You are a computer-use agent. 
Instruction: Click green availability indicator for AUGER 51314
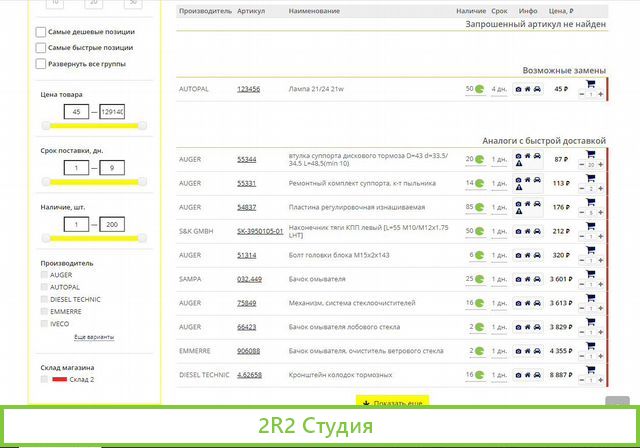[x=478, y=255]
